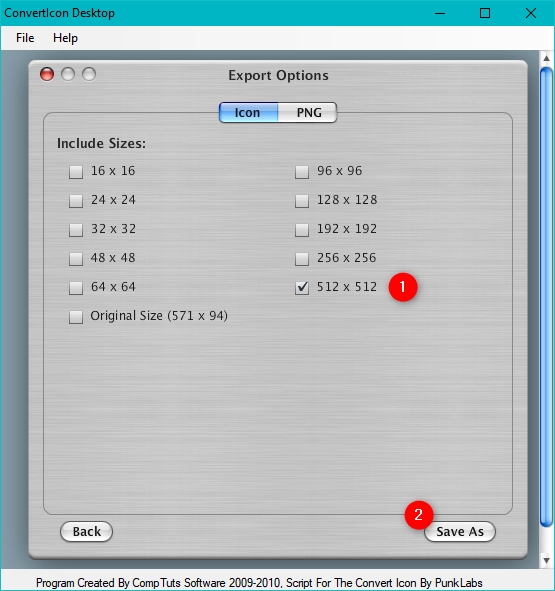Click the 'Export Options' title text

(x=278, y=75)
